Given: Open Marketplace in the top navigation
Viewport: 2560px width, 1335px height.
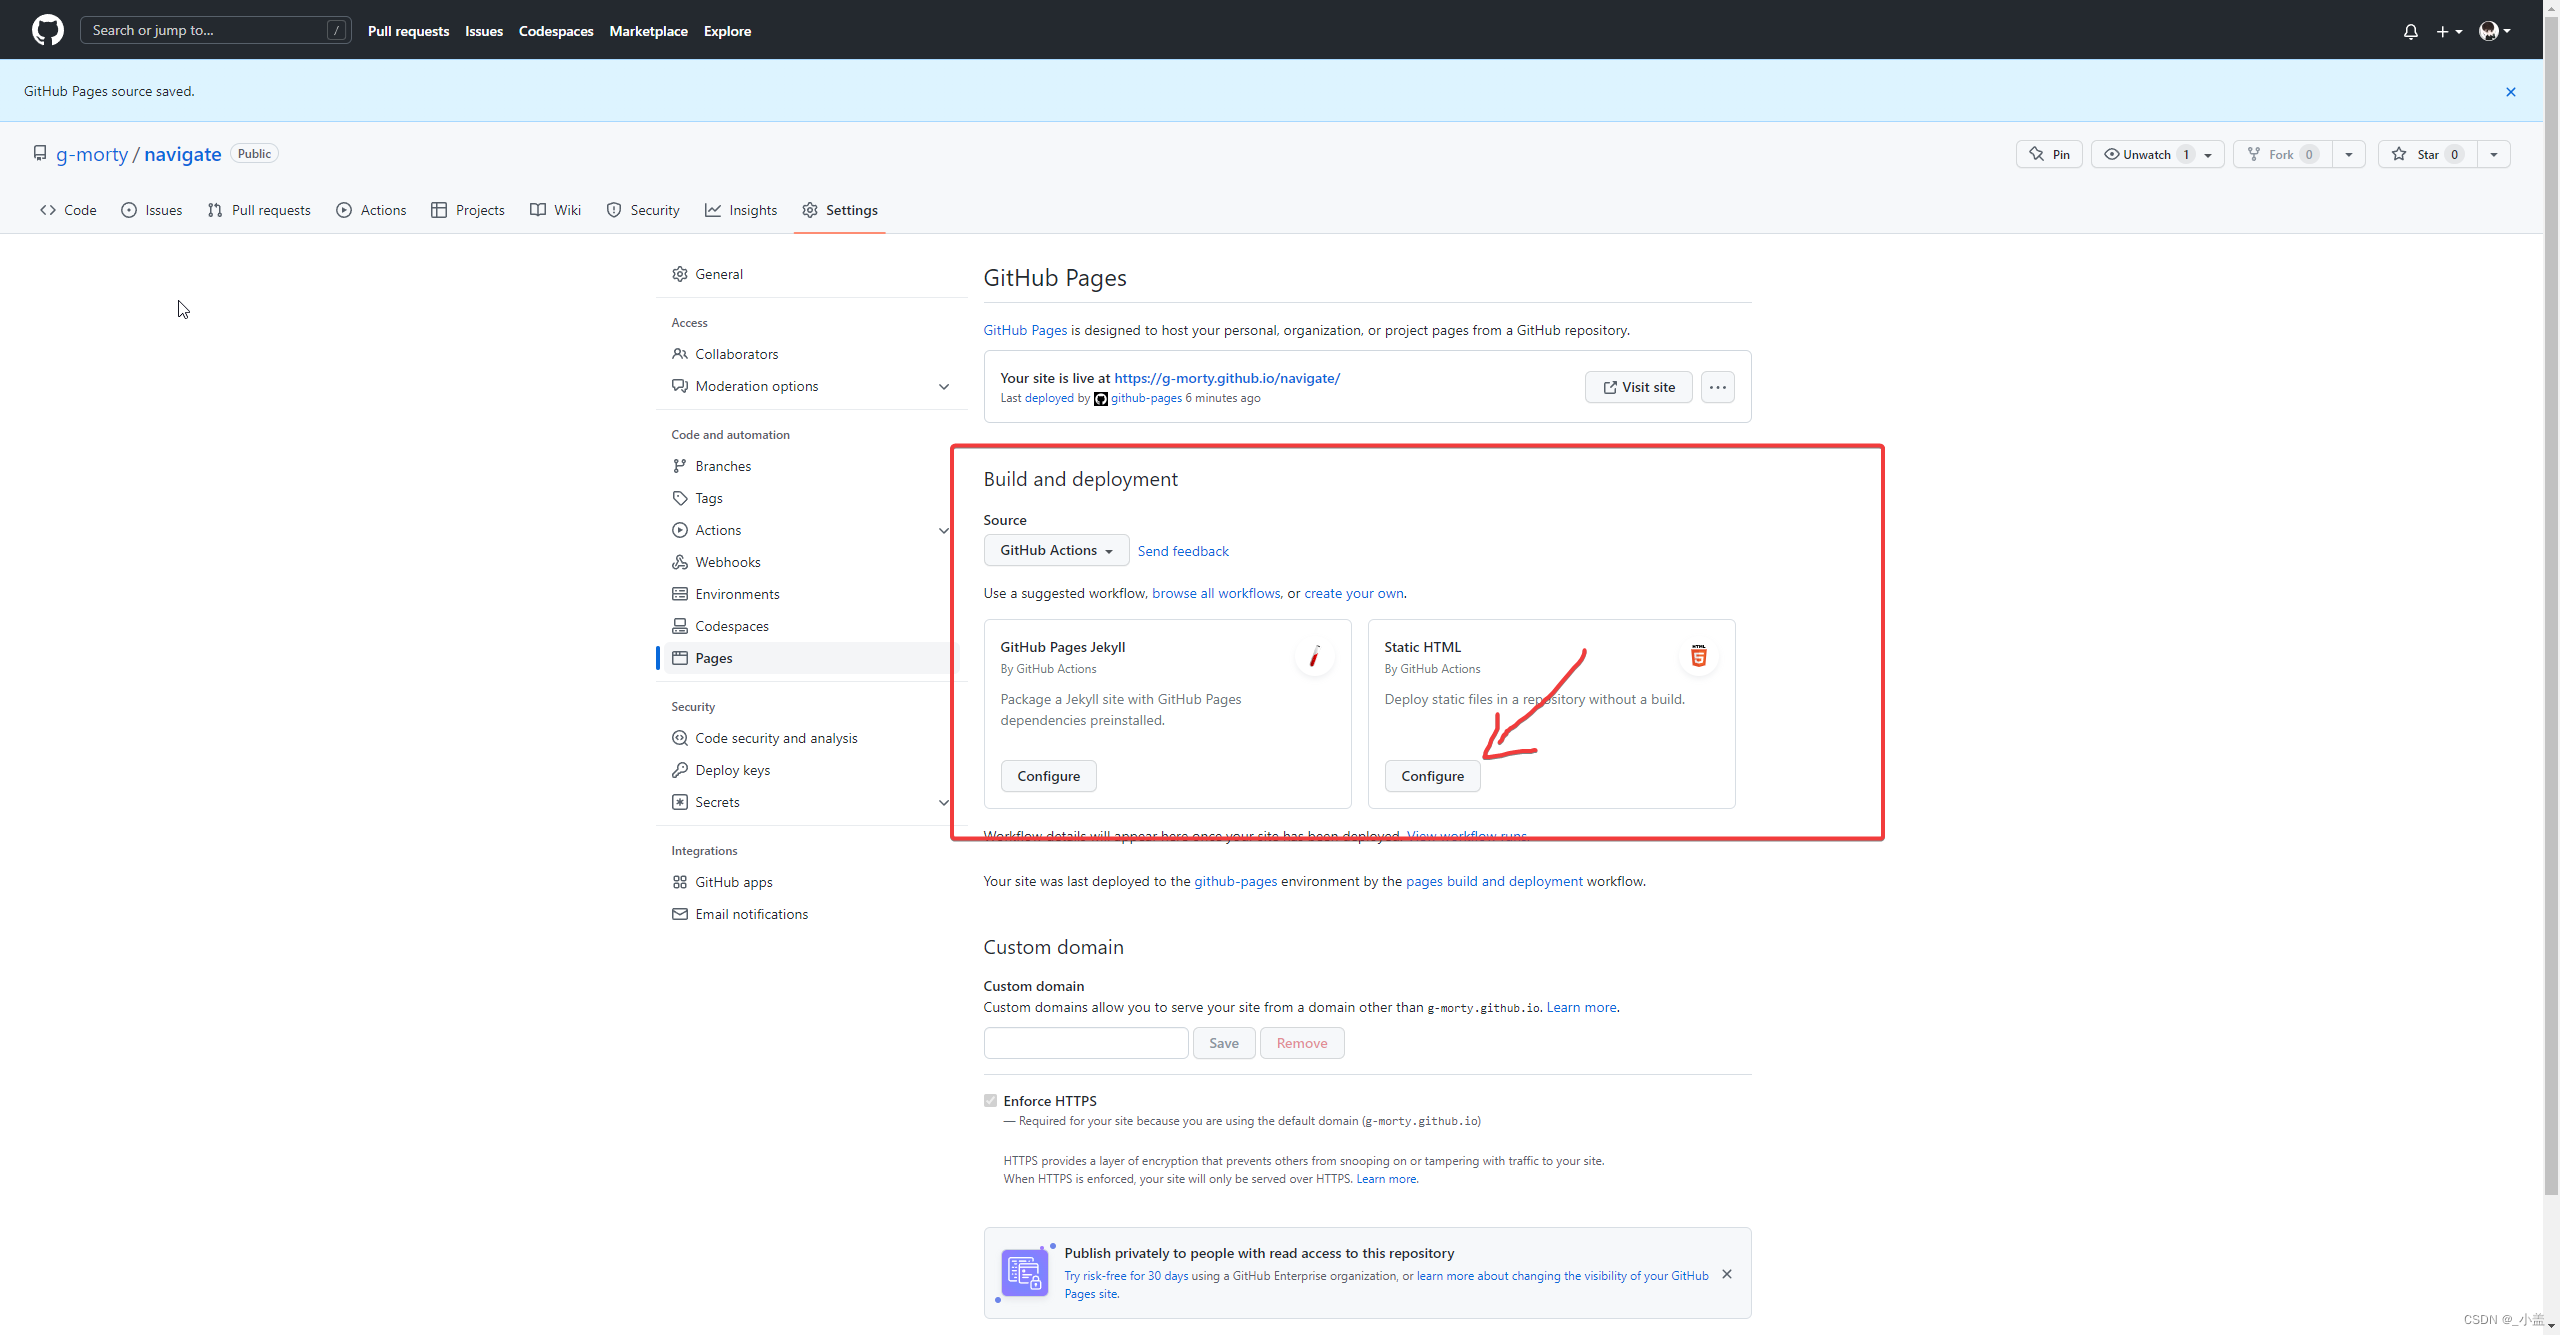Looking at the screenshot, I should (648, 31).
